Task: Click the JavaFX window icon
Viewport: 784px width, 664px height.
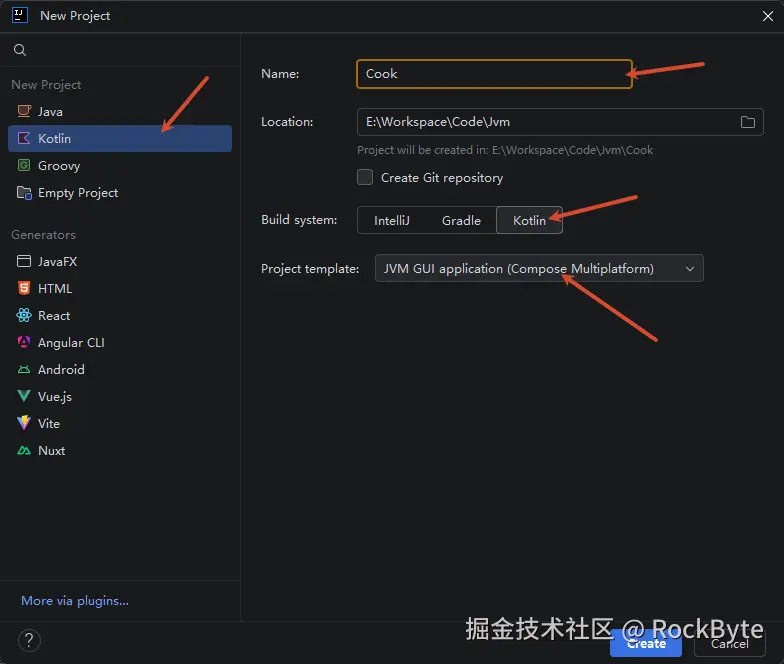Action: point(24,261)
